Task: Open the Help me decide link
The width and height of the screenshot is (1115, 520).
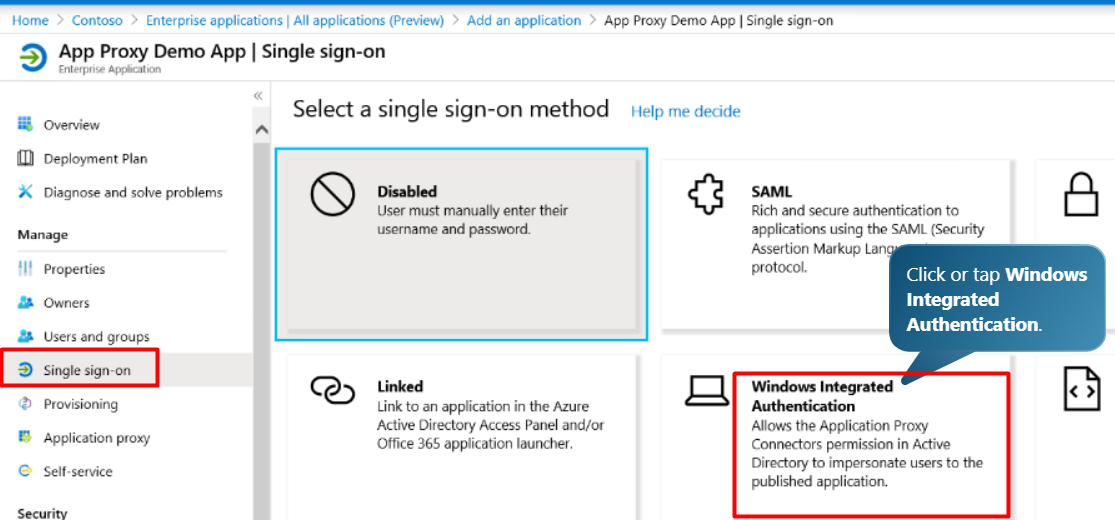Action: pos(685,112)
